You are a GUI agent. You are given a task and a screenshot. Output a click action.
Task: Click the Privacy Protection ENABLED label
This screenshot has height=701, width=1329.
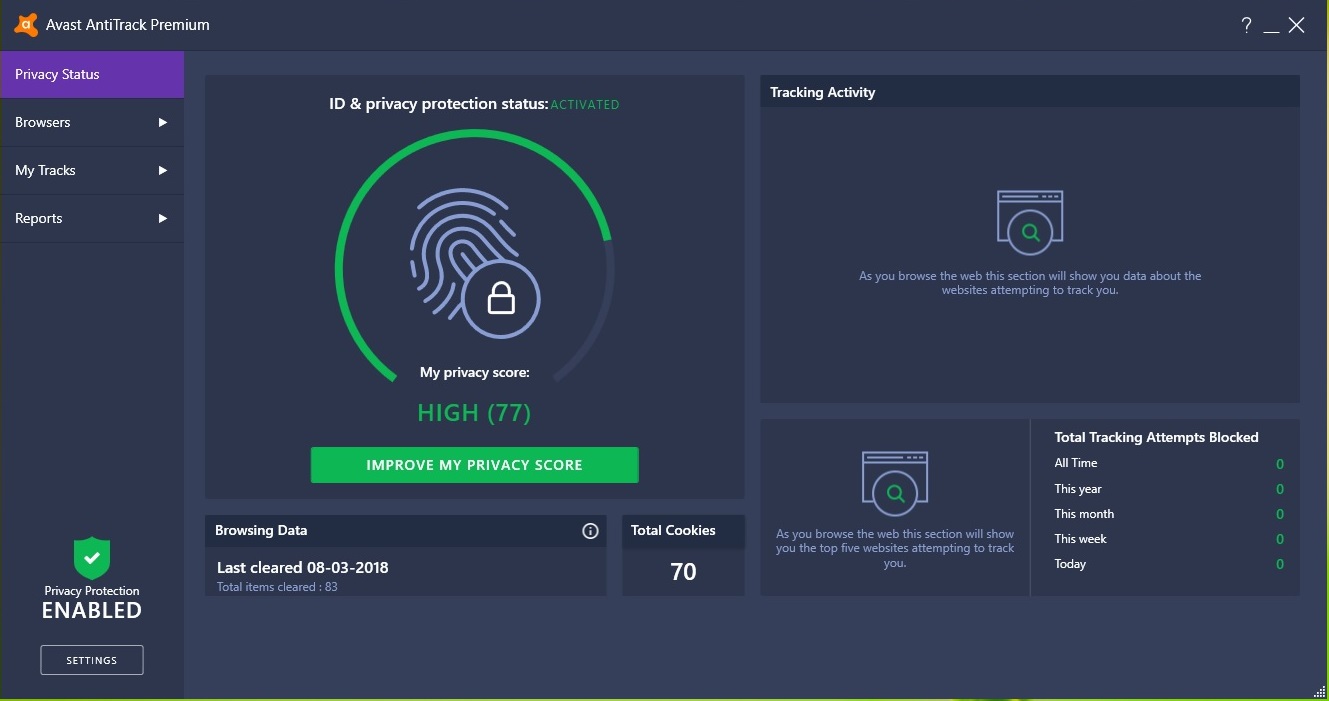pyautogui.click(x=92, y=603)
